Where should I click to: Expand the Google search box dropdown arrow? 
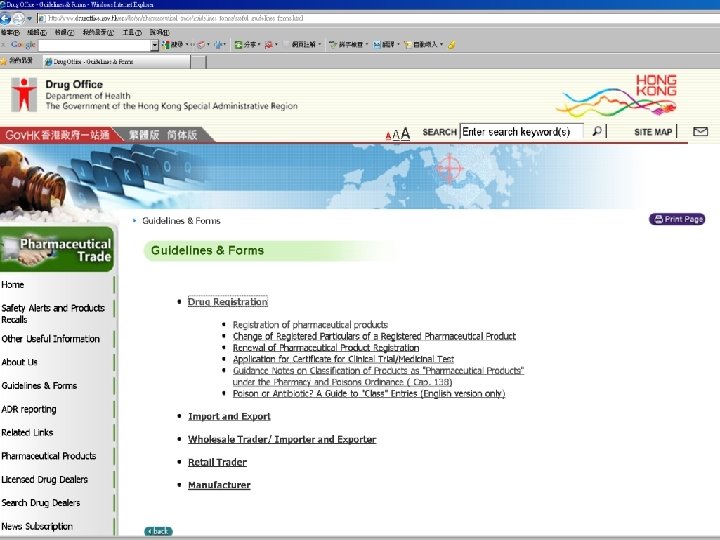155,45
